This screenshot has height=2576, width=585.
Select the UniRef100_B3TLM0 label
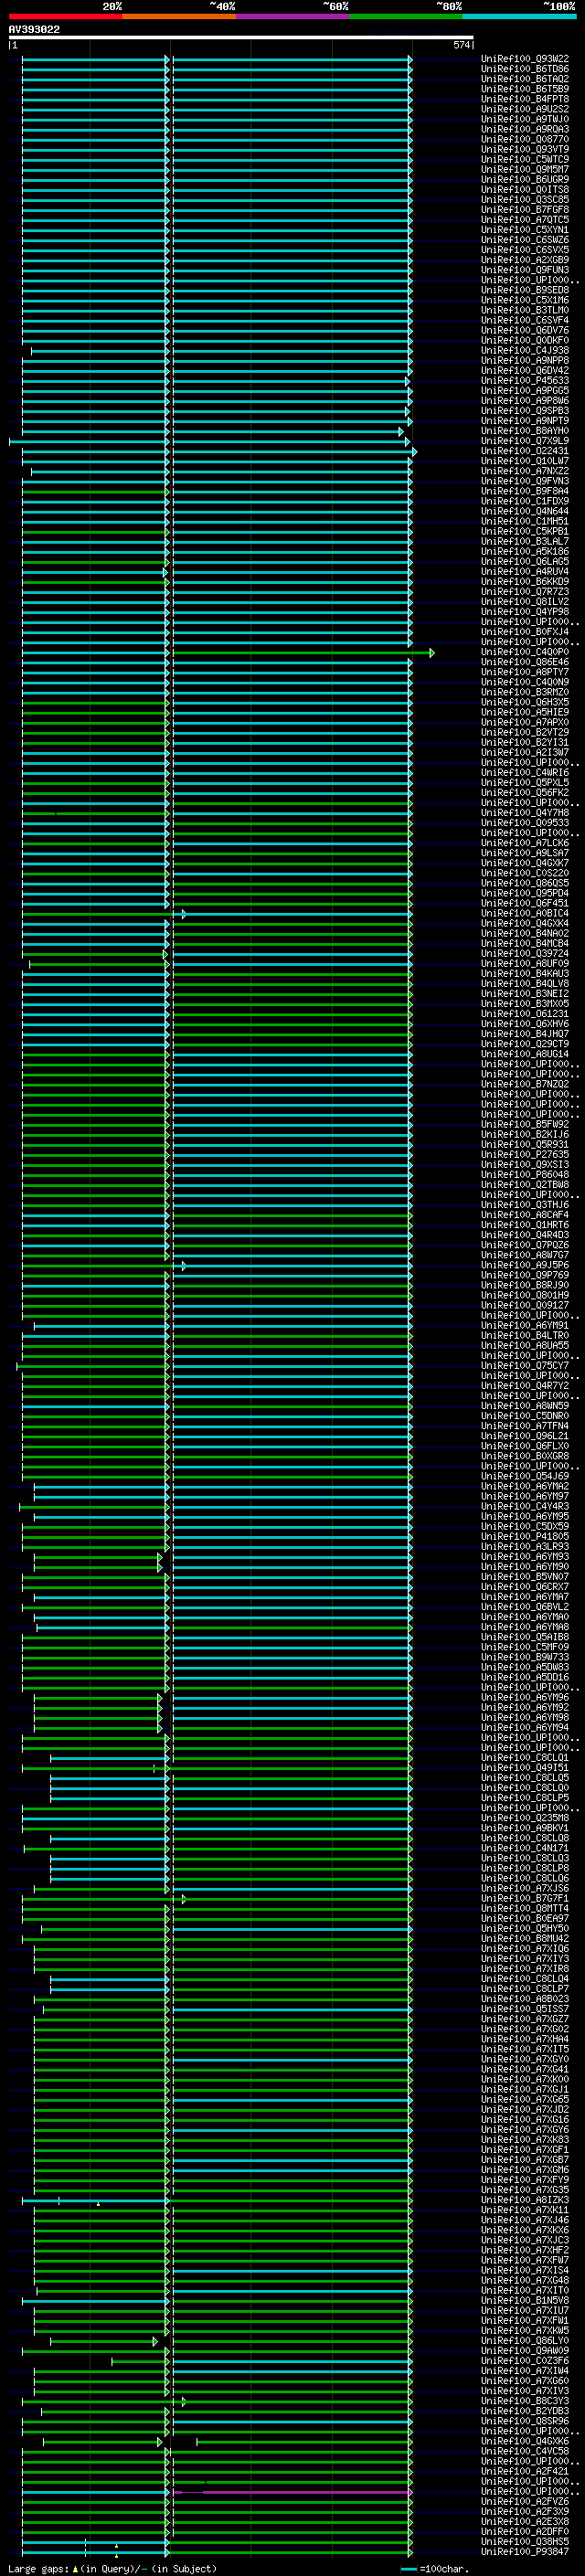[x=525, y=310]
